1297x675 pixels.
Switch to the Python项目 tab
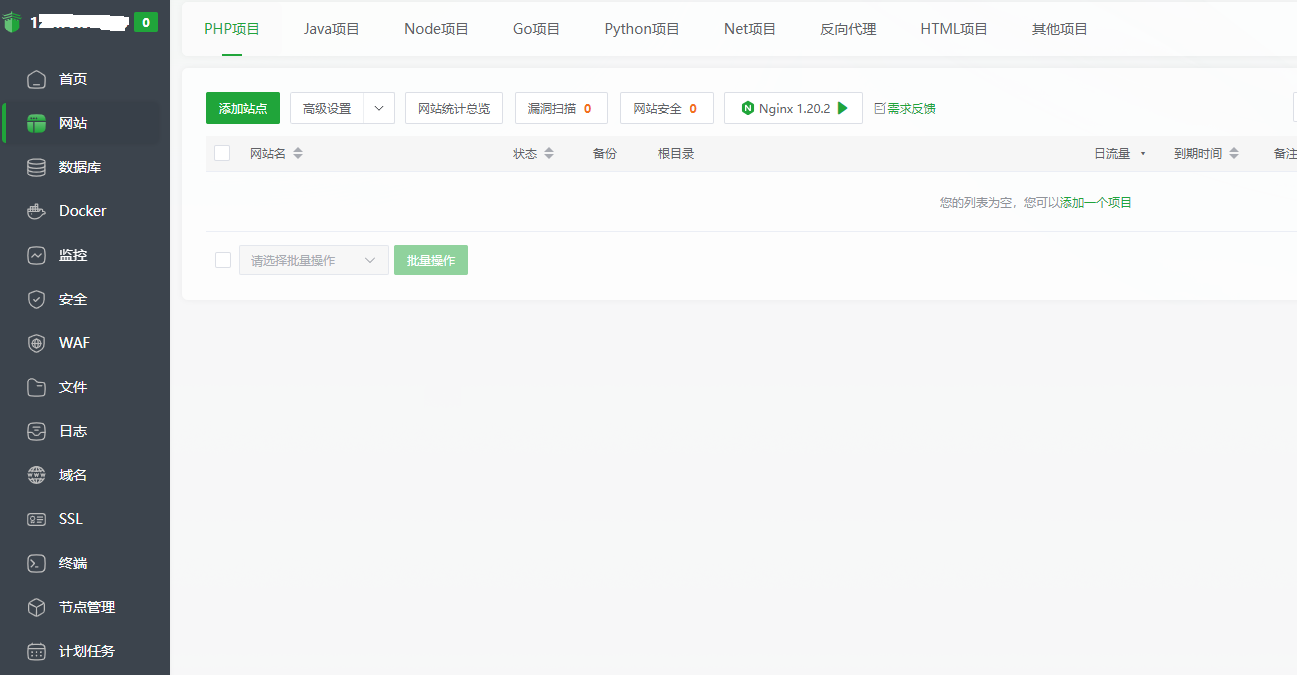pyautogui.click(x=641, y=28)
